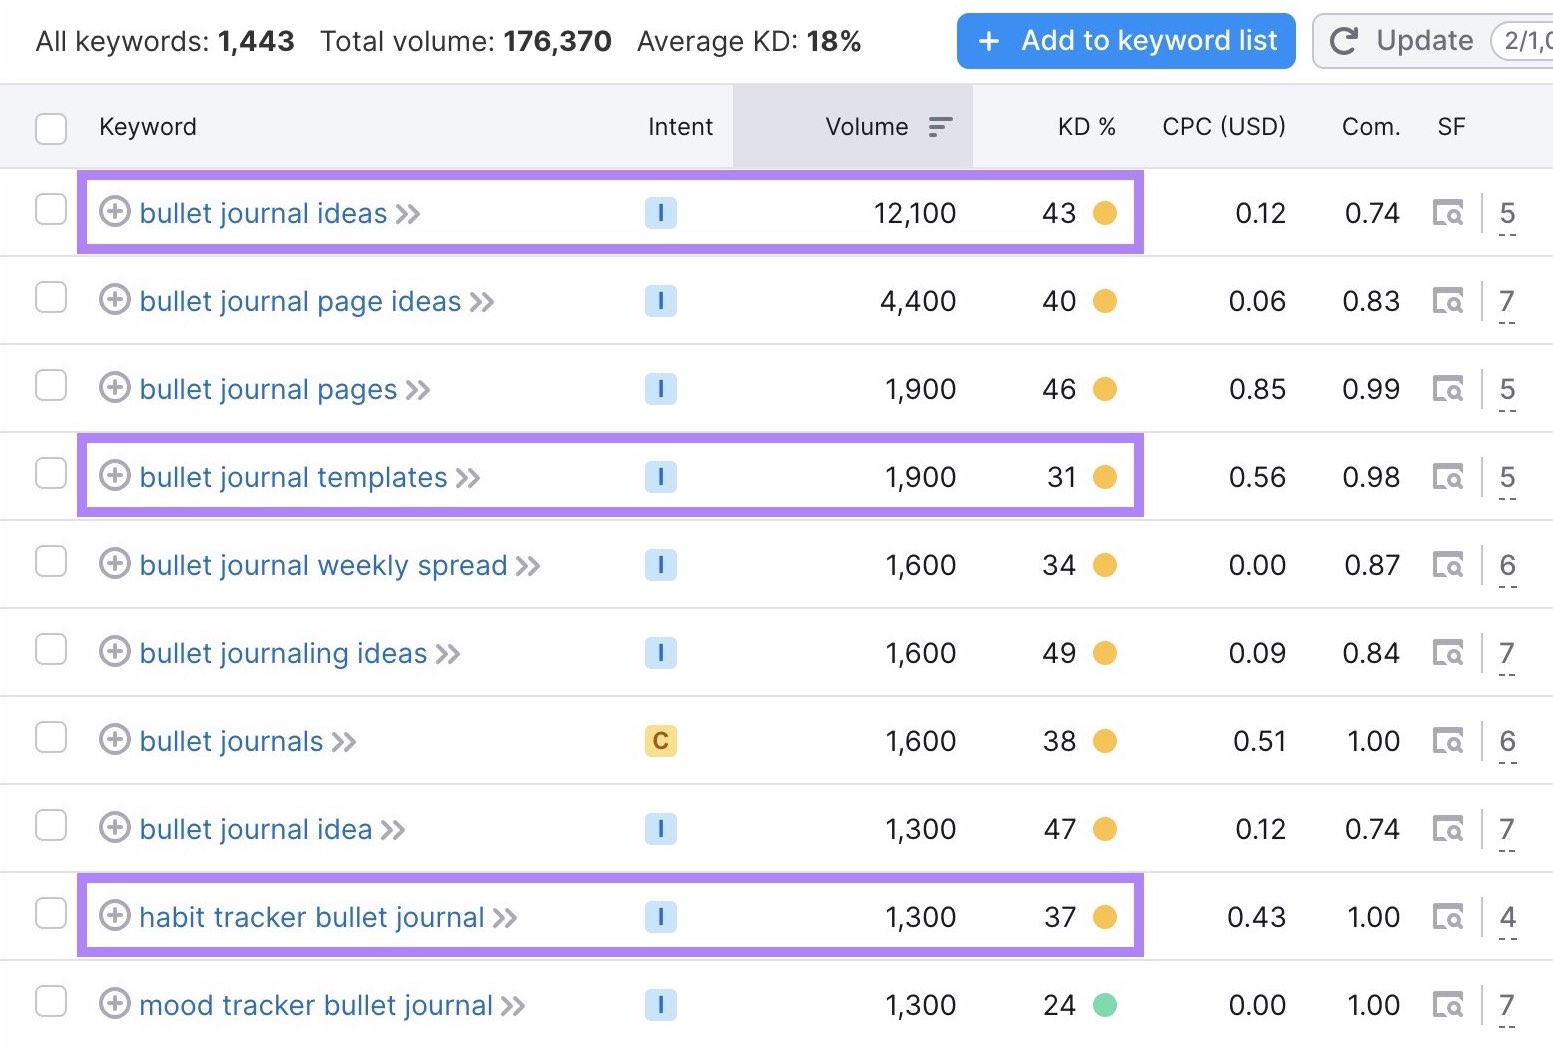Image resolution: width=1553 pixels, height=1045 pixels.
Task: Click the plus icon next to bullet journal weekly spread
Action: [x=114, y=565]
